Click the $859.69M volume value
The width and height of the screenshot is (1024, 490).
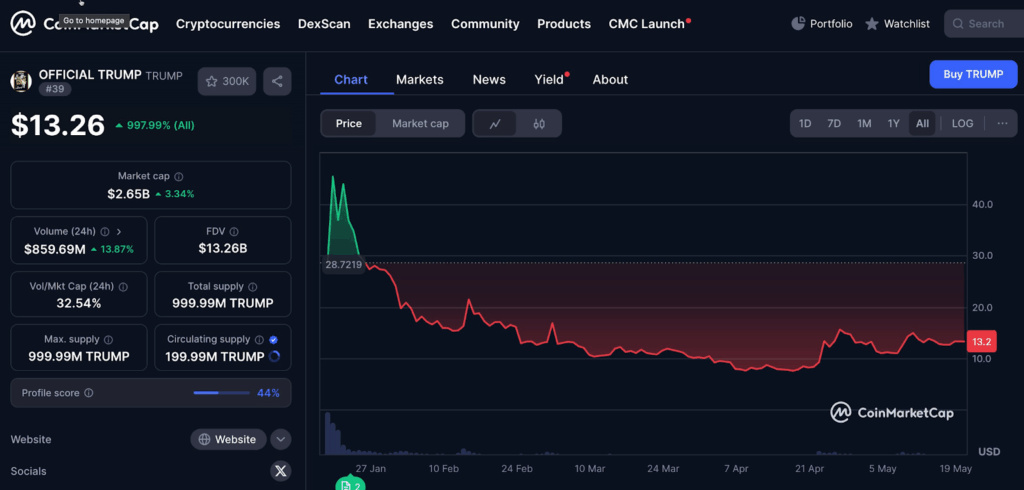click(55, 249)
